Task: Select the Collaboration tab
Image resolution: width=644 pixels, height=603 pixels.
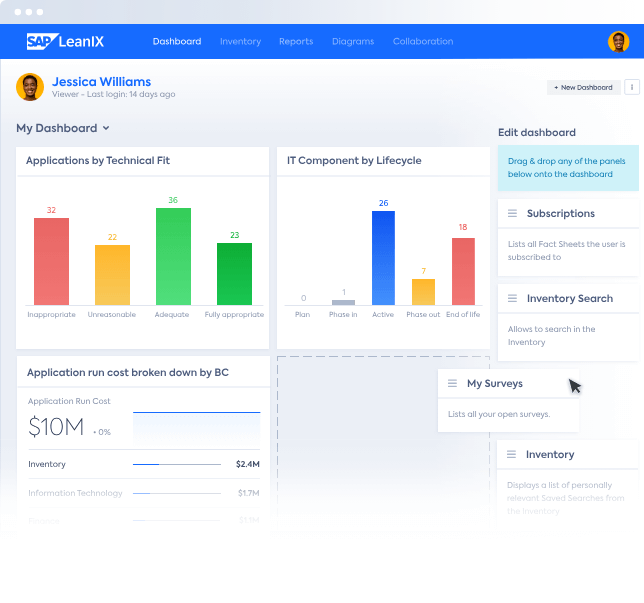Action: point(423,42)
